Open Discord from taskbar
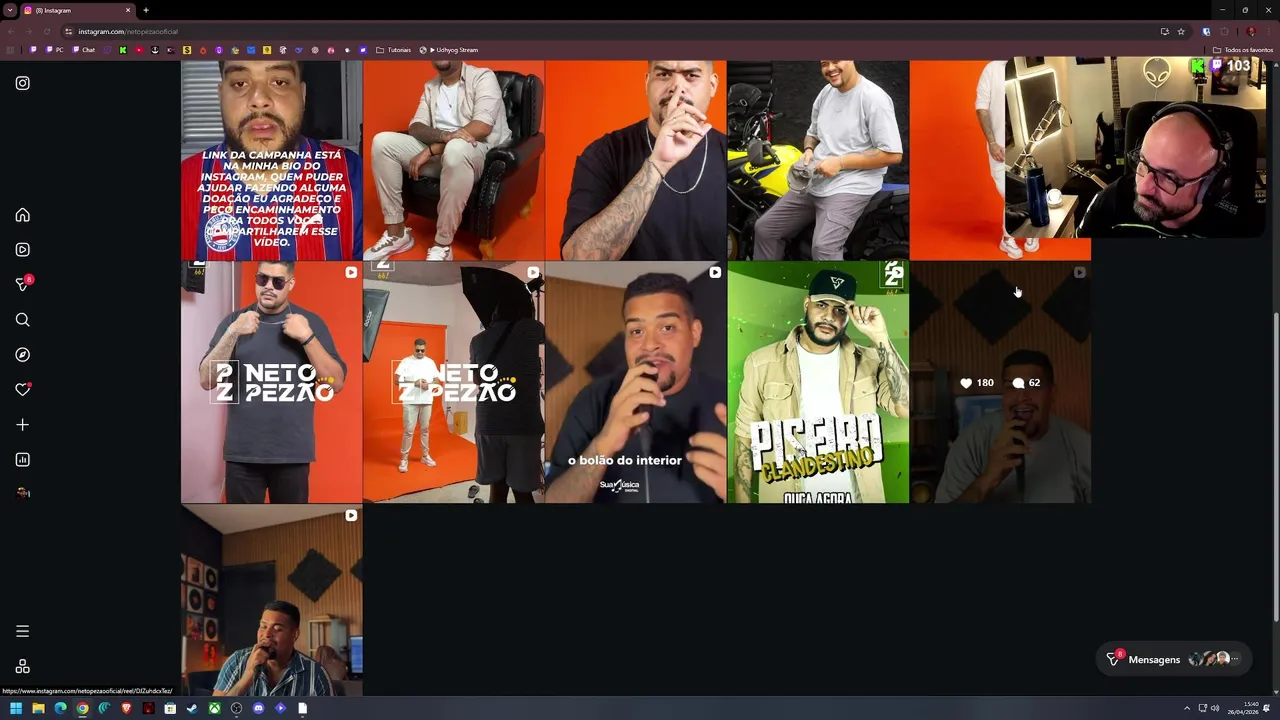 click(x=258, y=708)
